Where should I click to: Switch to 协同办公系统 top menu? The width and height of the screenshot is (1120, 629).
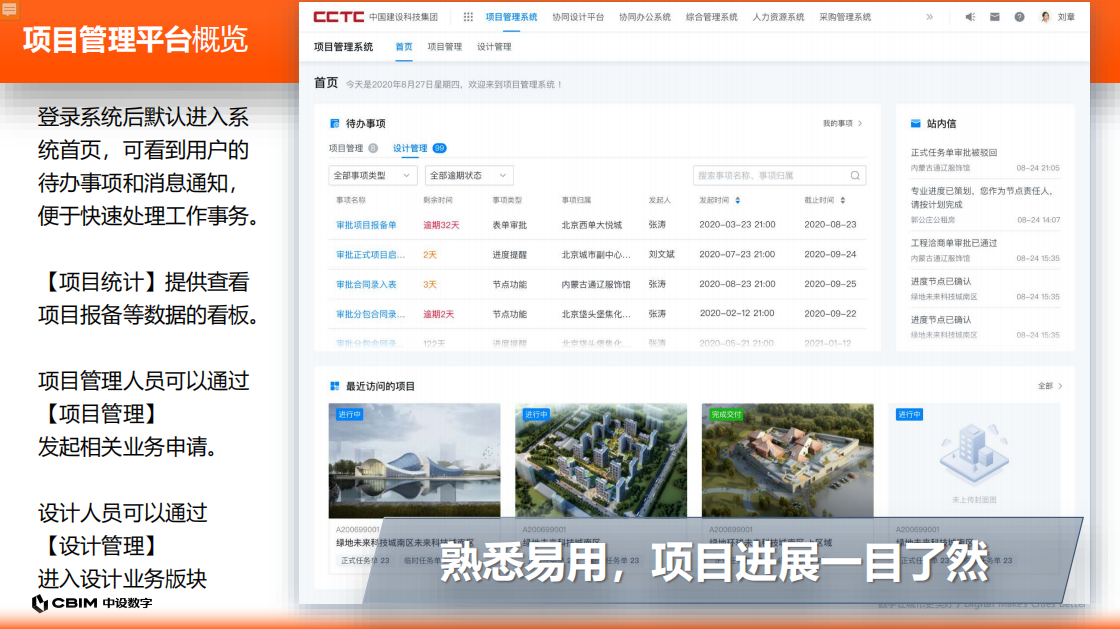[x=645, y=17]
